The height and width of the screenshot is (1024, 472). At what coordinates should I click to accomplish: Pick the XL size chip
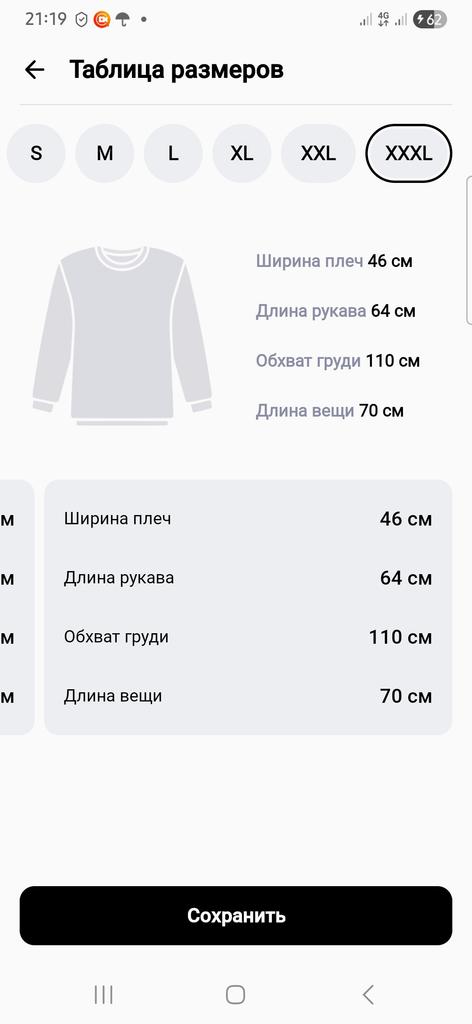click(x=242, y=153)
